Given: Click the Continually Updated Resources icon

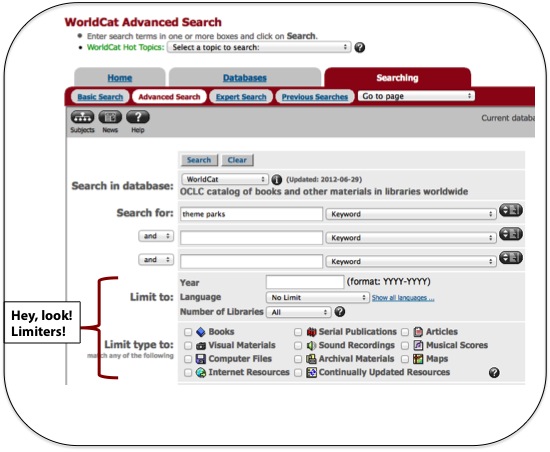Looking at the screenshot, I should point(311,372).
